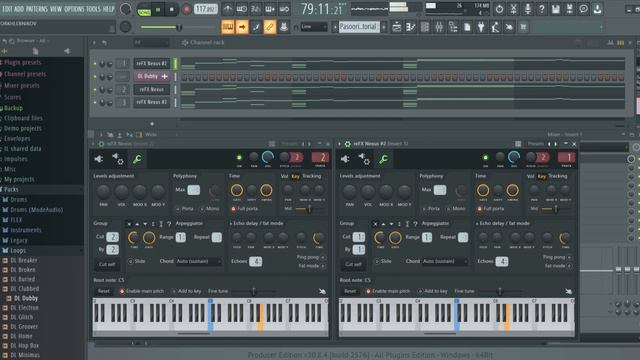Screen dimensions: 640x360
Task: Click gear icon in reFX Nexus #2 title bar
Action: [348, 144]
